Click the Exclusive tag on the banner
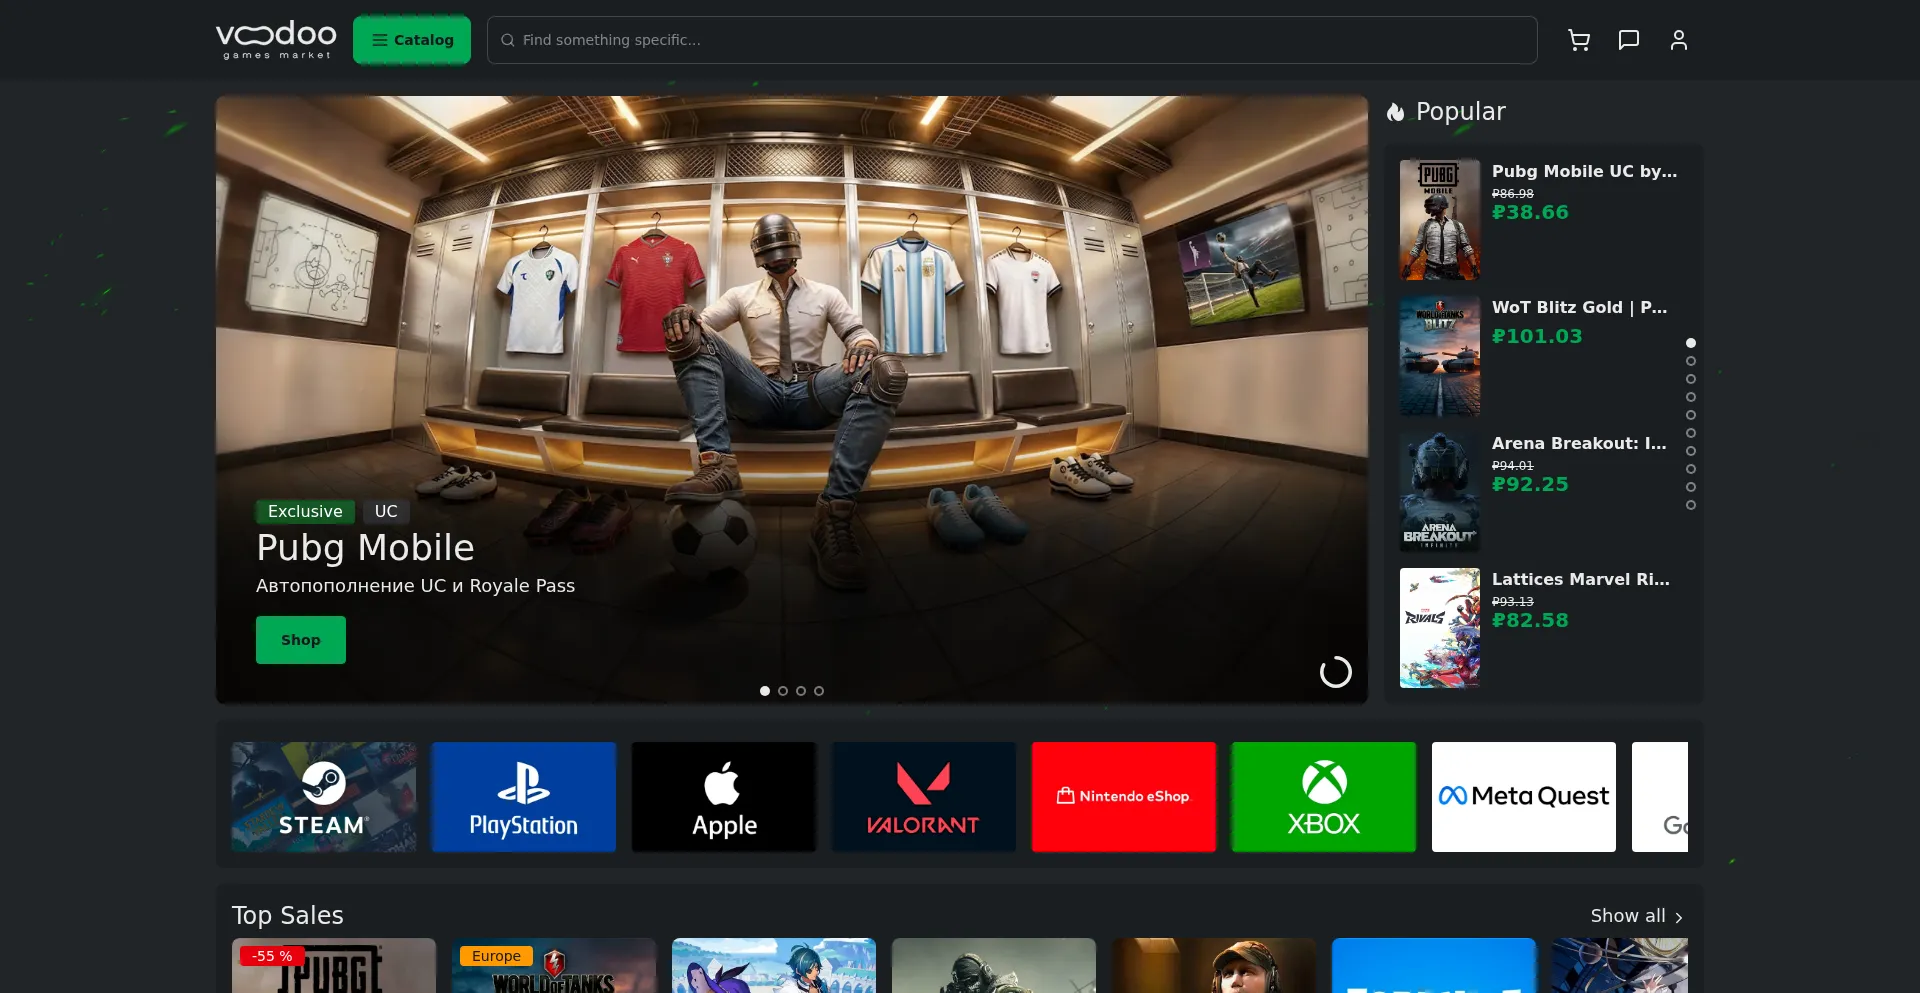1920x993 pixels. tap(305, 512)
